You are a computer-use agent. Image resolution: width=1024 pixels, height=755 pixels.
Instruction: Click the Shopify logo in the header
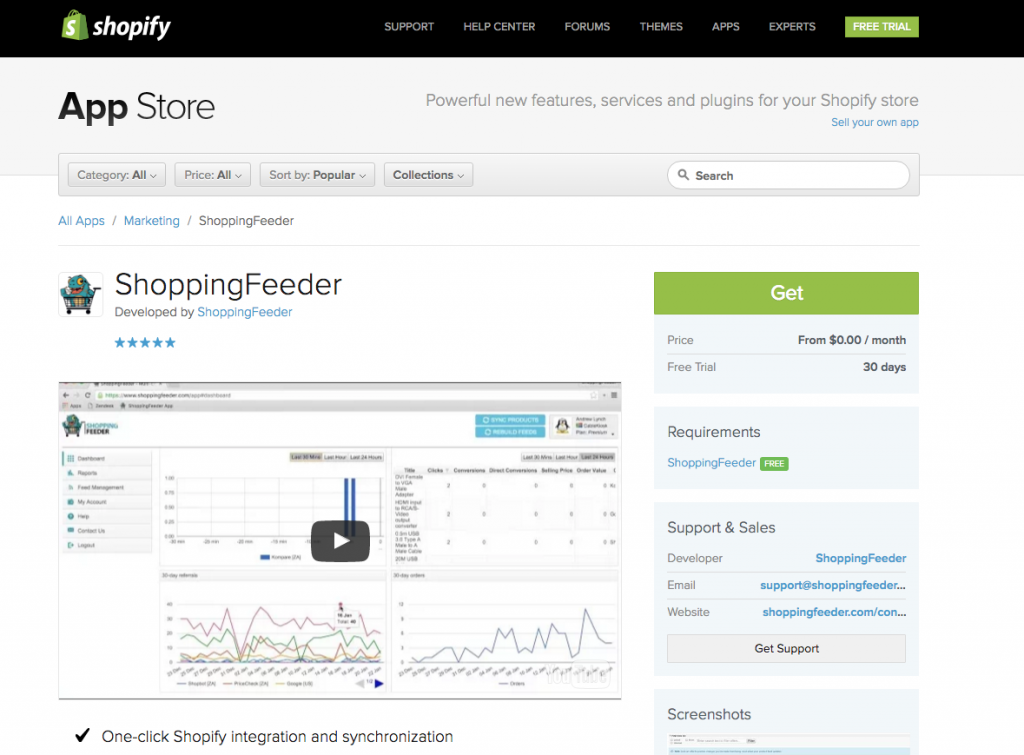click(x=116, y=26)
